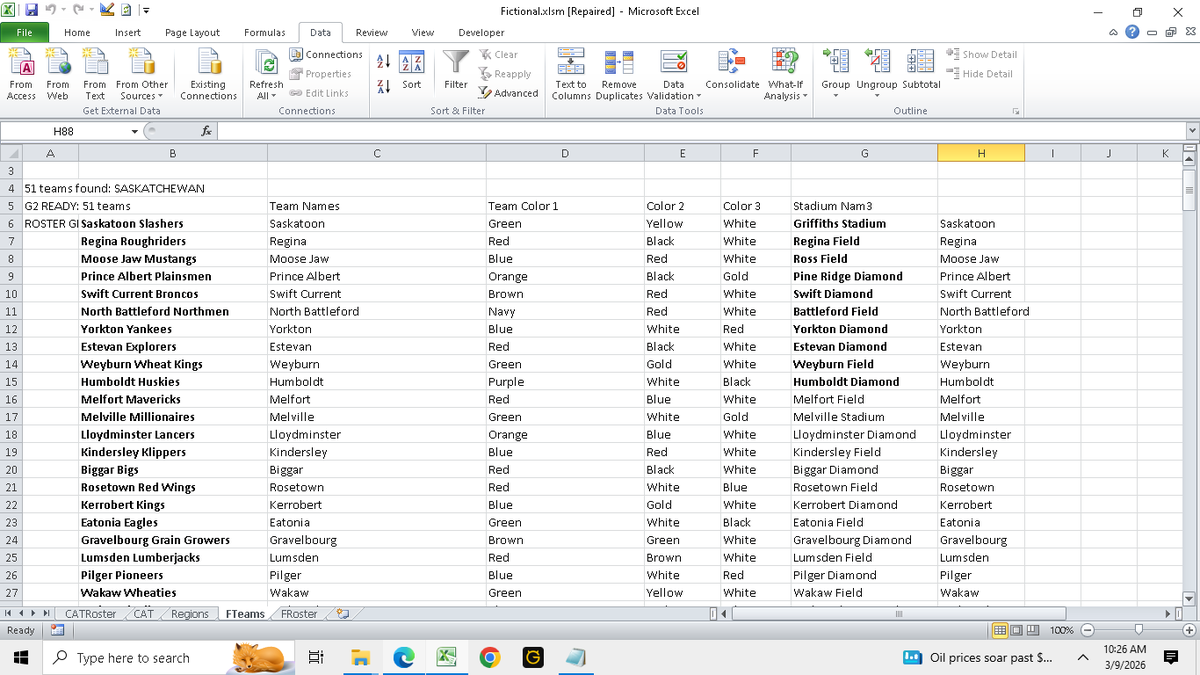The height and width of the screenshot is (675, 1200).
Task: Switch to the Home ribbon tab
Action: pos(77,32)
